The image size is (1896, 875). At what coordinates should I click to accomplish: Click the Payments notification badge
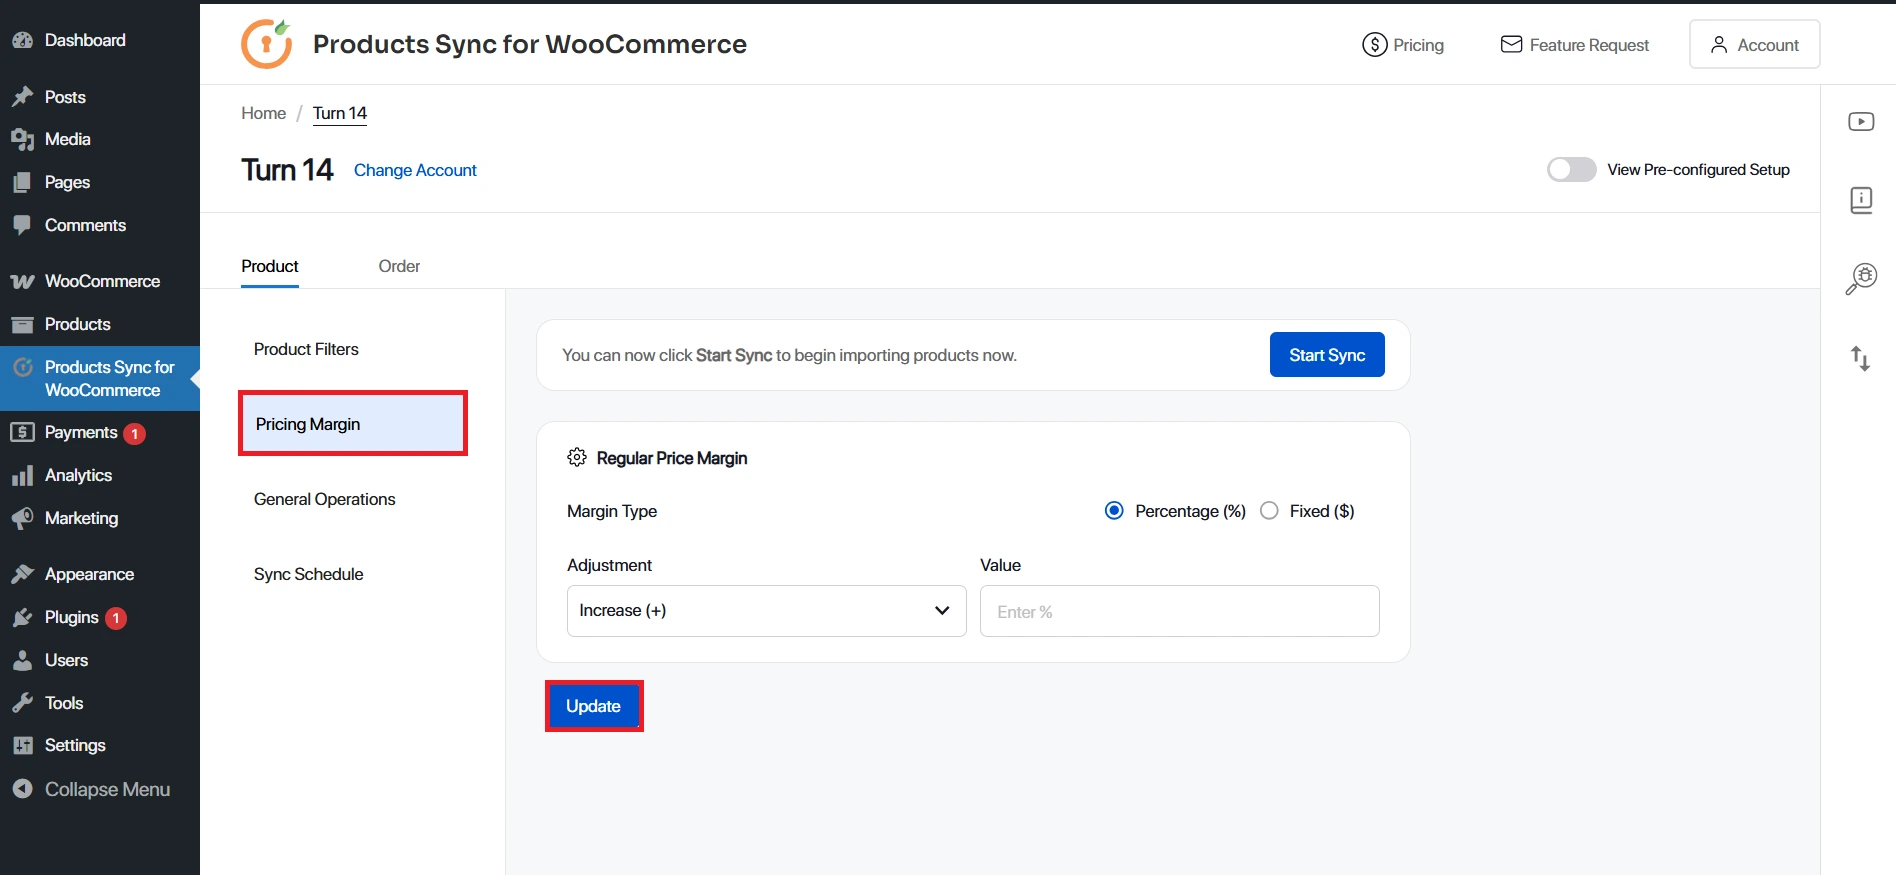click(134, 434)
